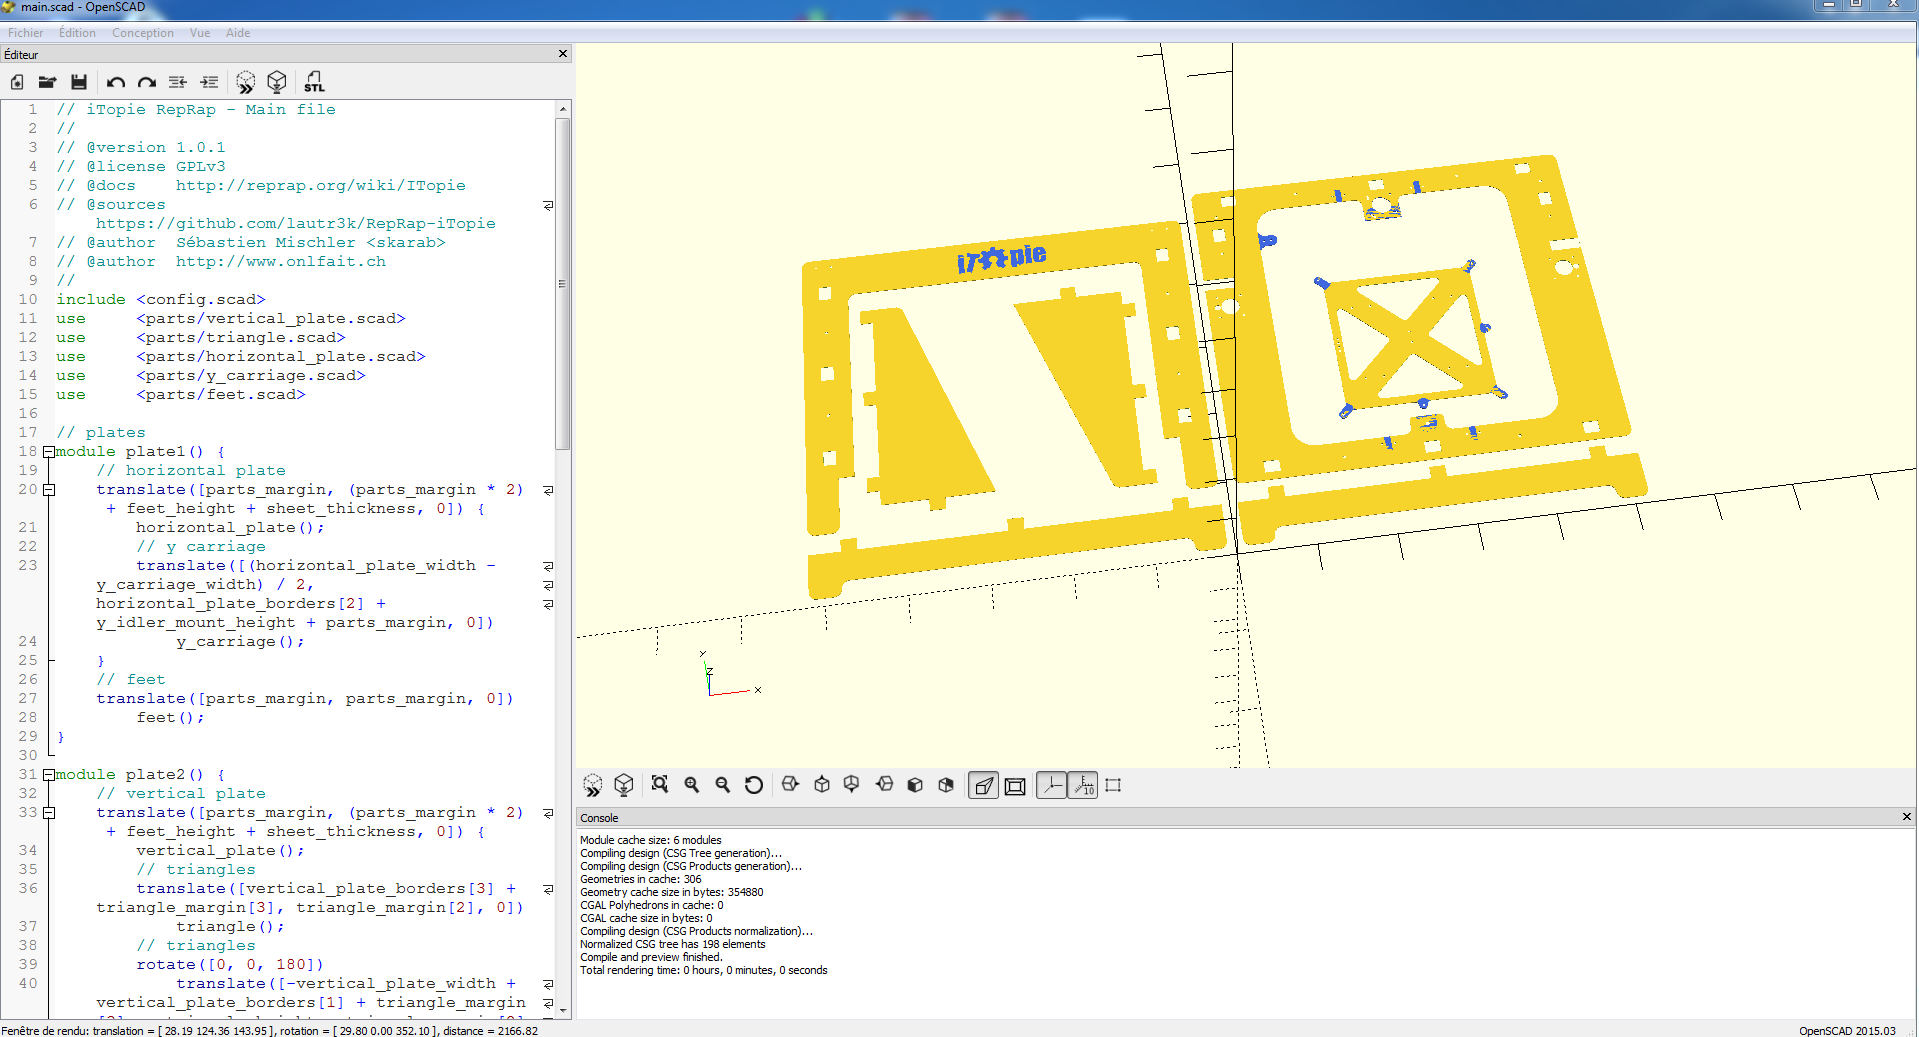The image size is (1919, 1037).
Task: Switch to the Back view
Action: coord(946,785)
